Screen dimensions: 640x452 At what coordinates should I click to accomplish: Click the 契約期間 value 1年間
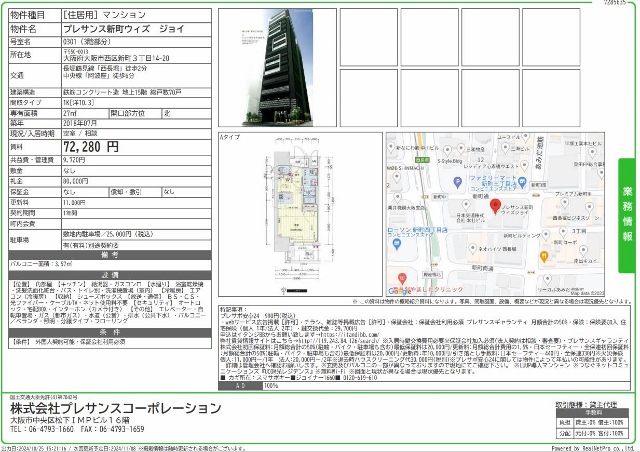point(70,213)
